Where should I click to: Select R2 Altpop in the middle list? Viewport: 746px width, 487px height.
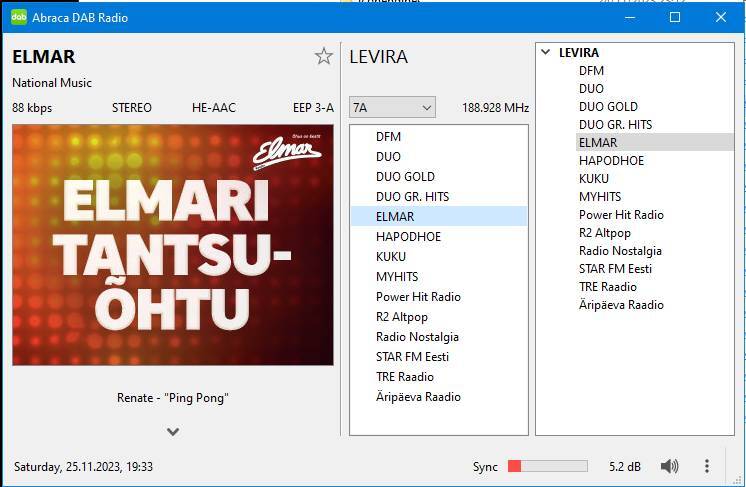coord(439,317)
